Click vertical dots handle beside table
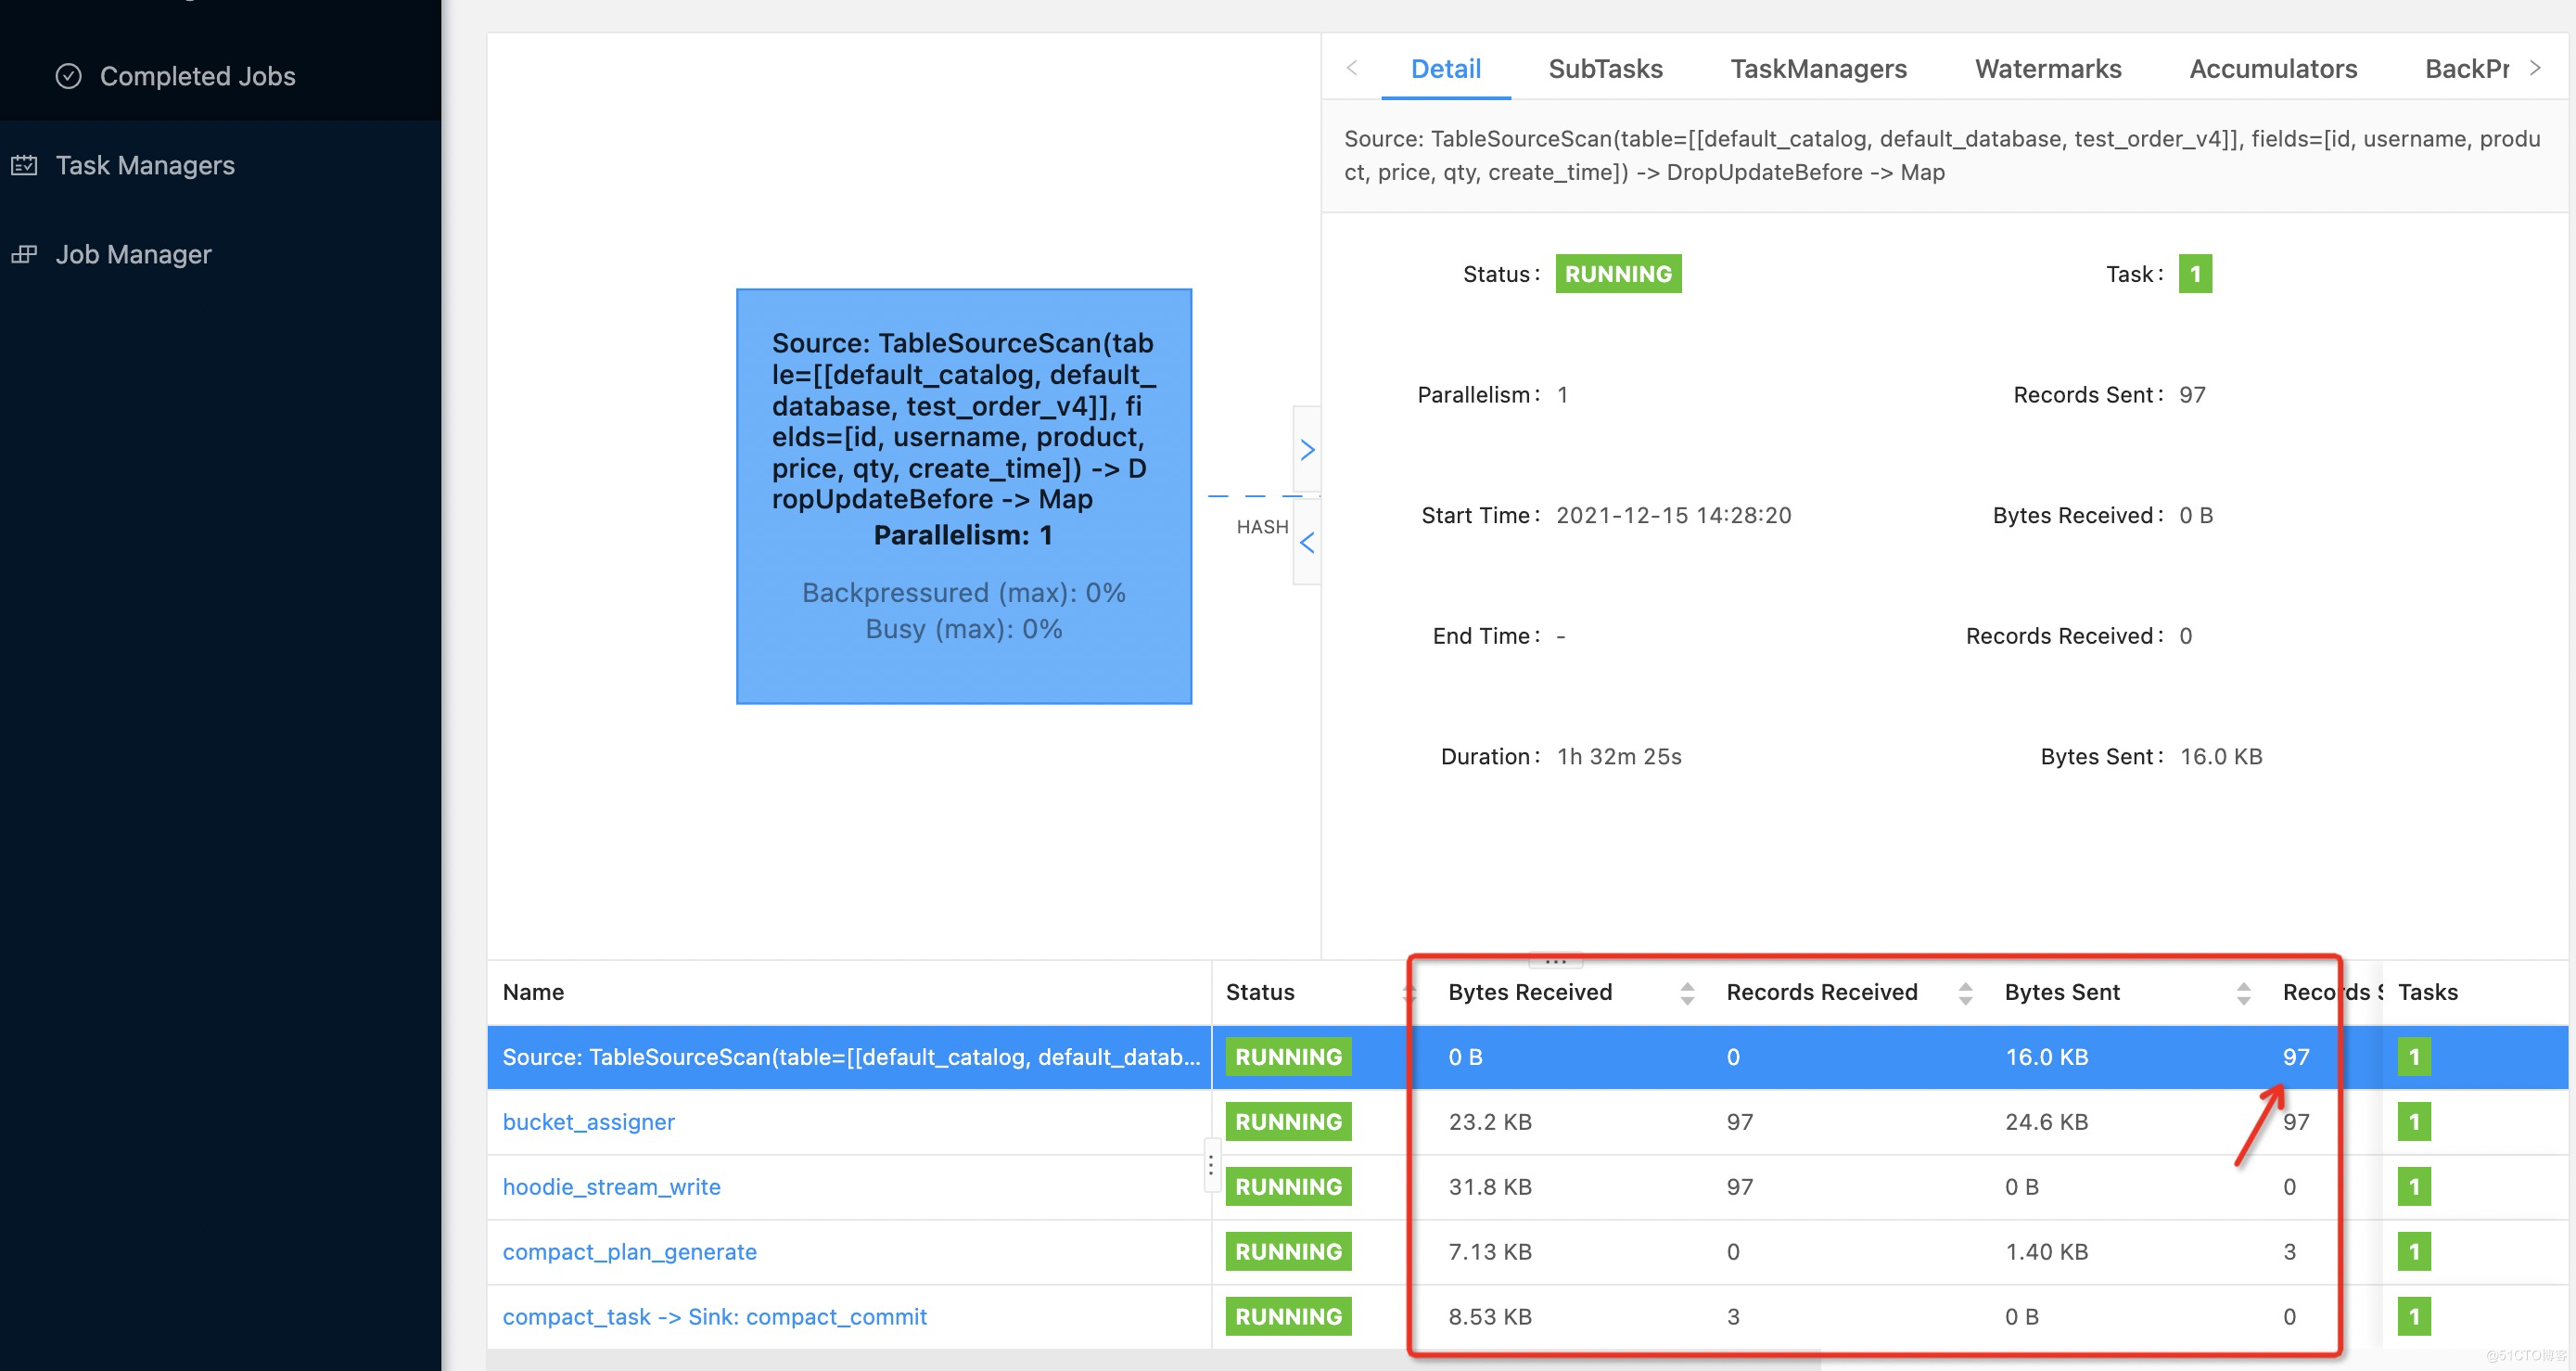The image size is (2576, 1371). (x=1211, y=1164)
